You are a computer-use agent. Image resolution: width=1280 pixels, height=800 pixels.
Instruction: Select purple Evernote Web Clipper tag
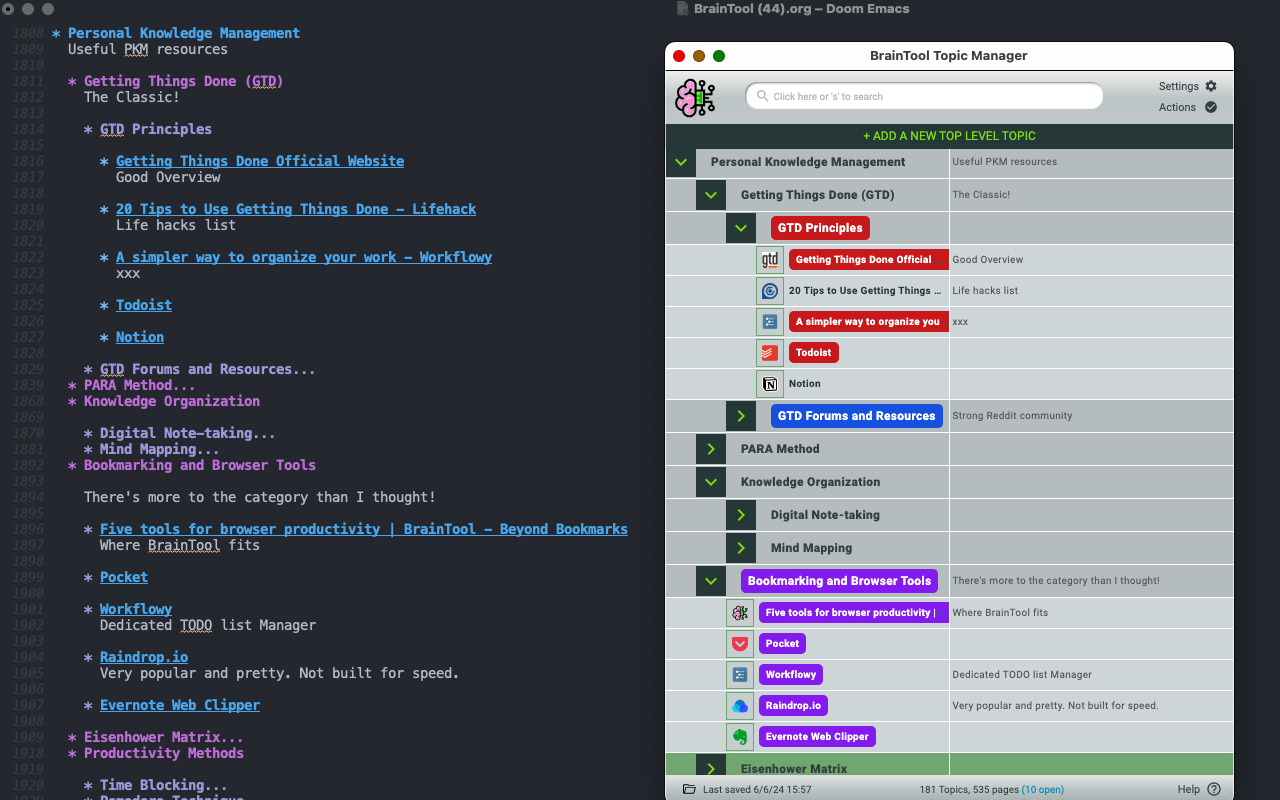(817, 737)
